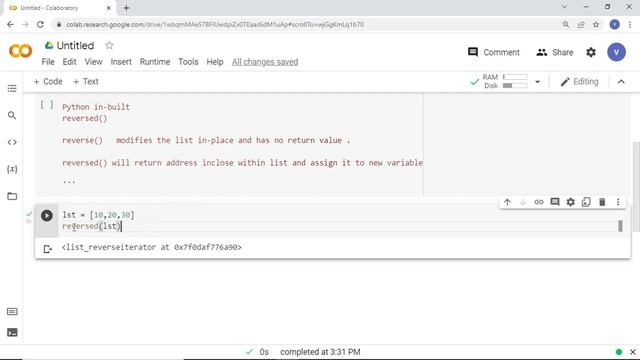Add a new Code cell

click(x=48, y=82)
